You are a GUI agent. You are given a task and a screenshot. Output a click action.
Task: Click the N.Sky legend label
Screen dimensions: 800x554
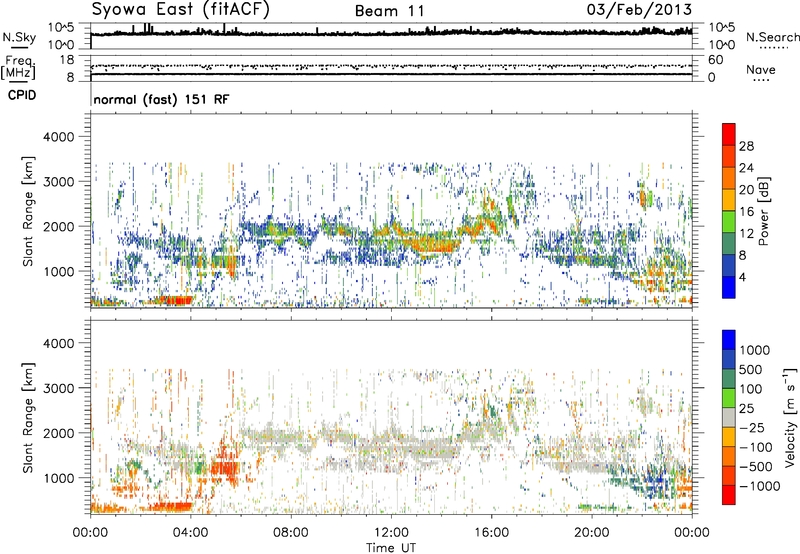point(19,38)
